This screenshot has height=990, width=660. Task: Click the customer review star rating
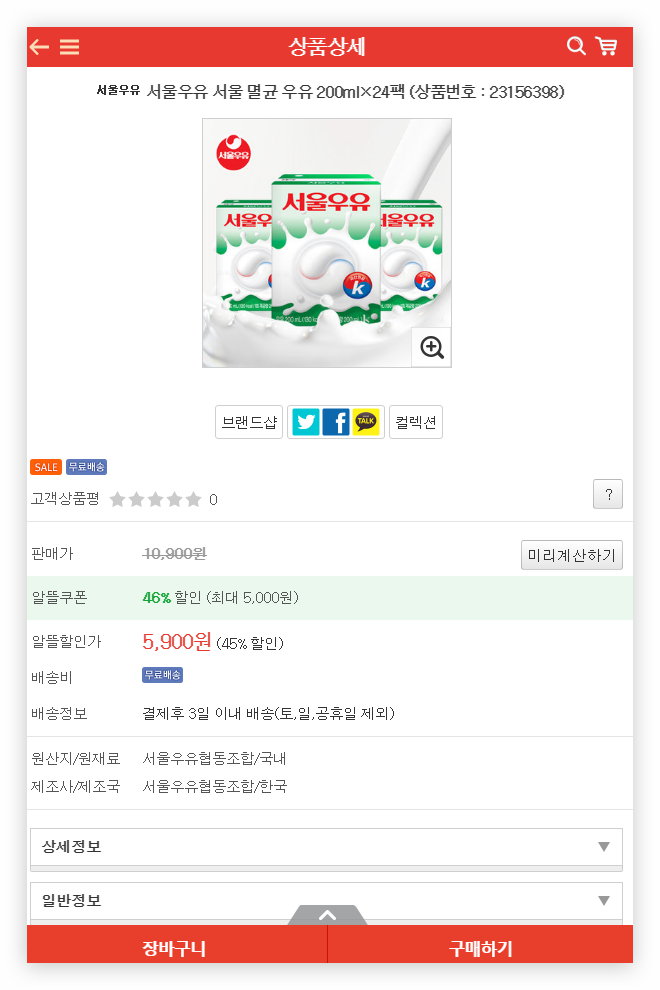[155, 499]
